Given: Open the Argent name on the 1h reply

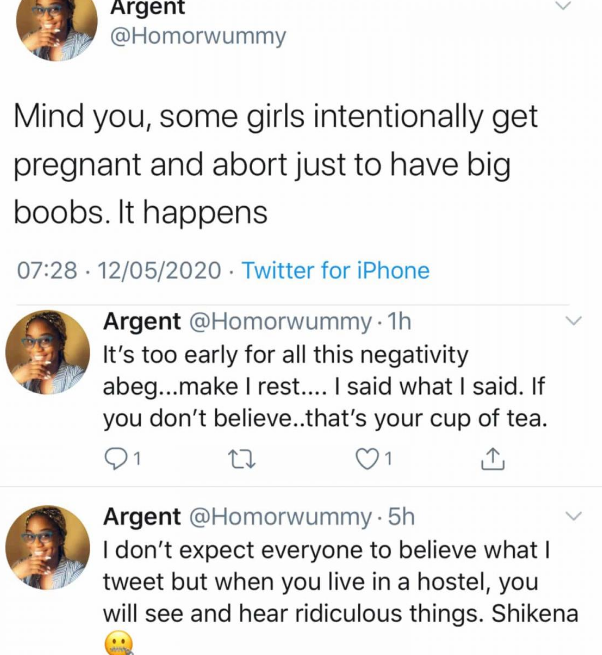Looking at the screenshot, I should point(142,322).
